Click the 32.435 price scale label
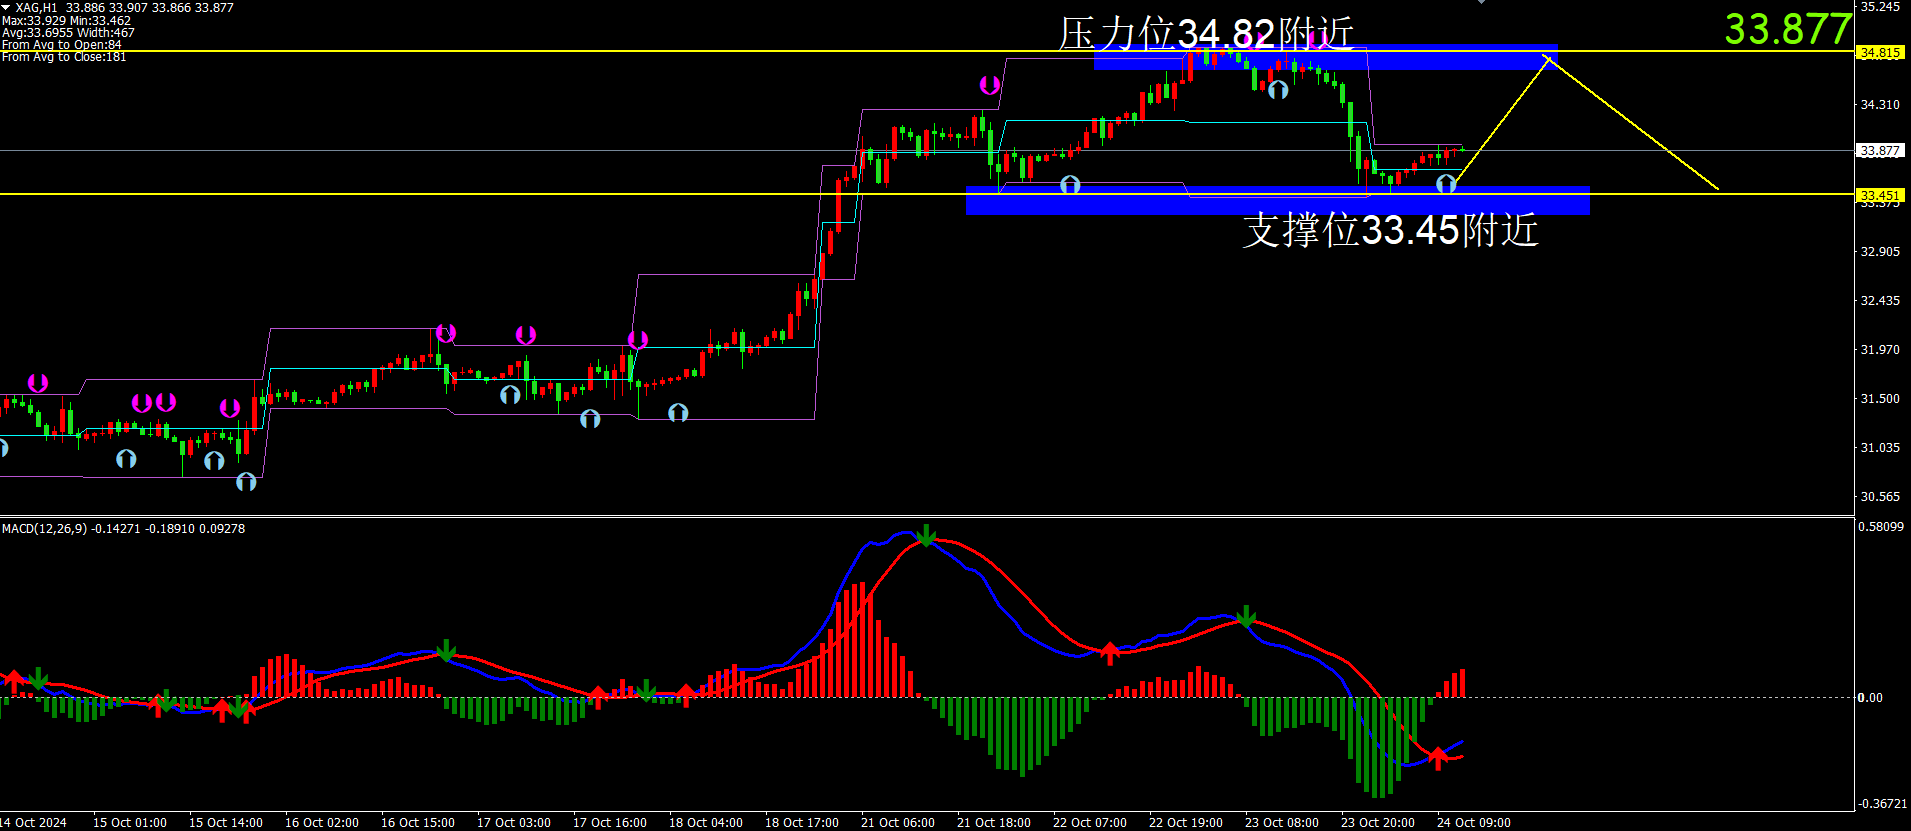1911x831 pixels. 1880,300
